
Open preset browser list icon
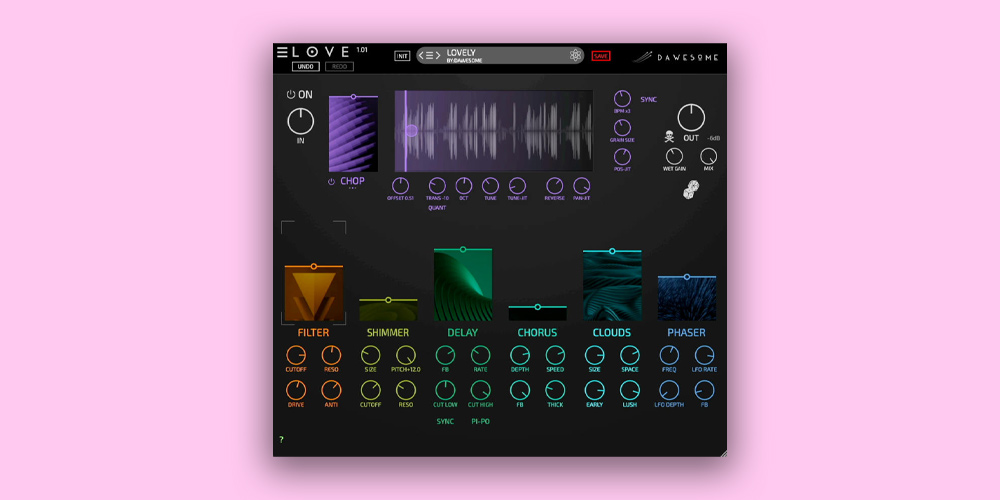[430, 55]
